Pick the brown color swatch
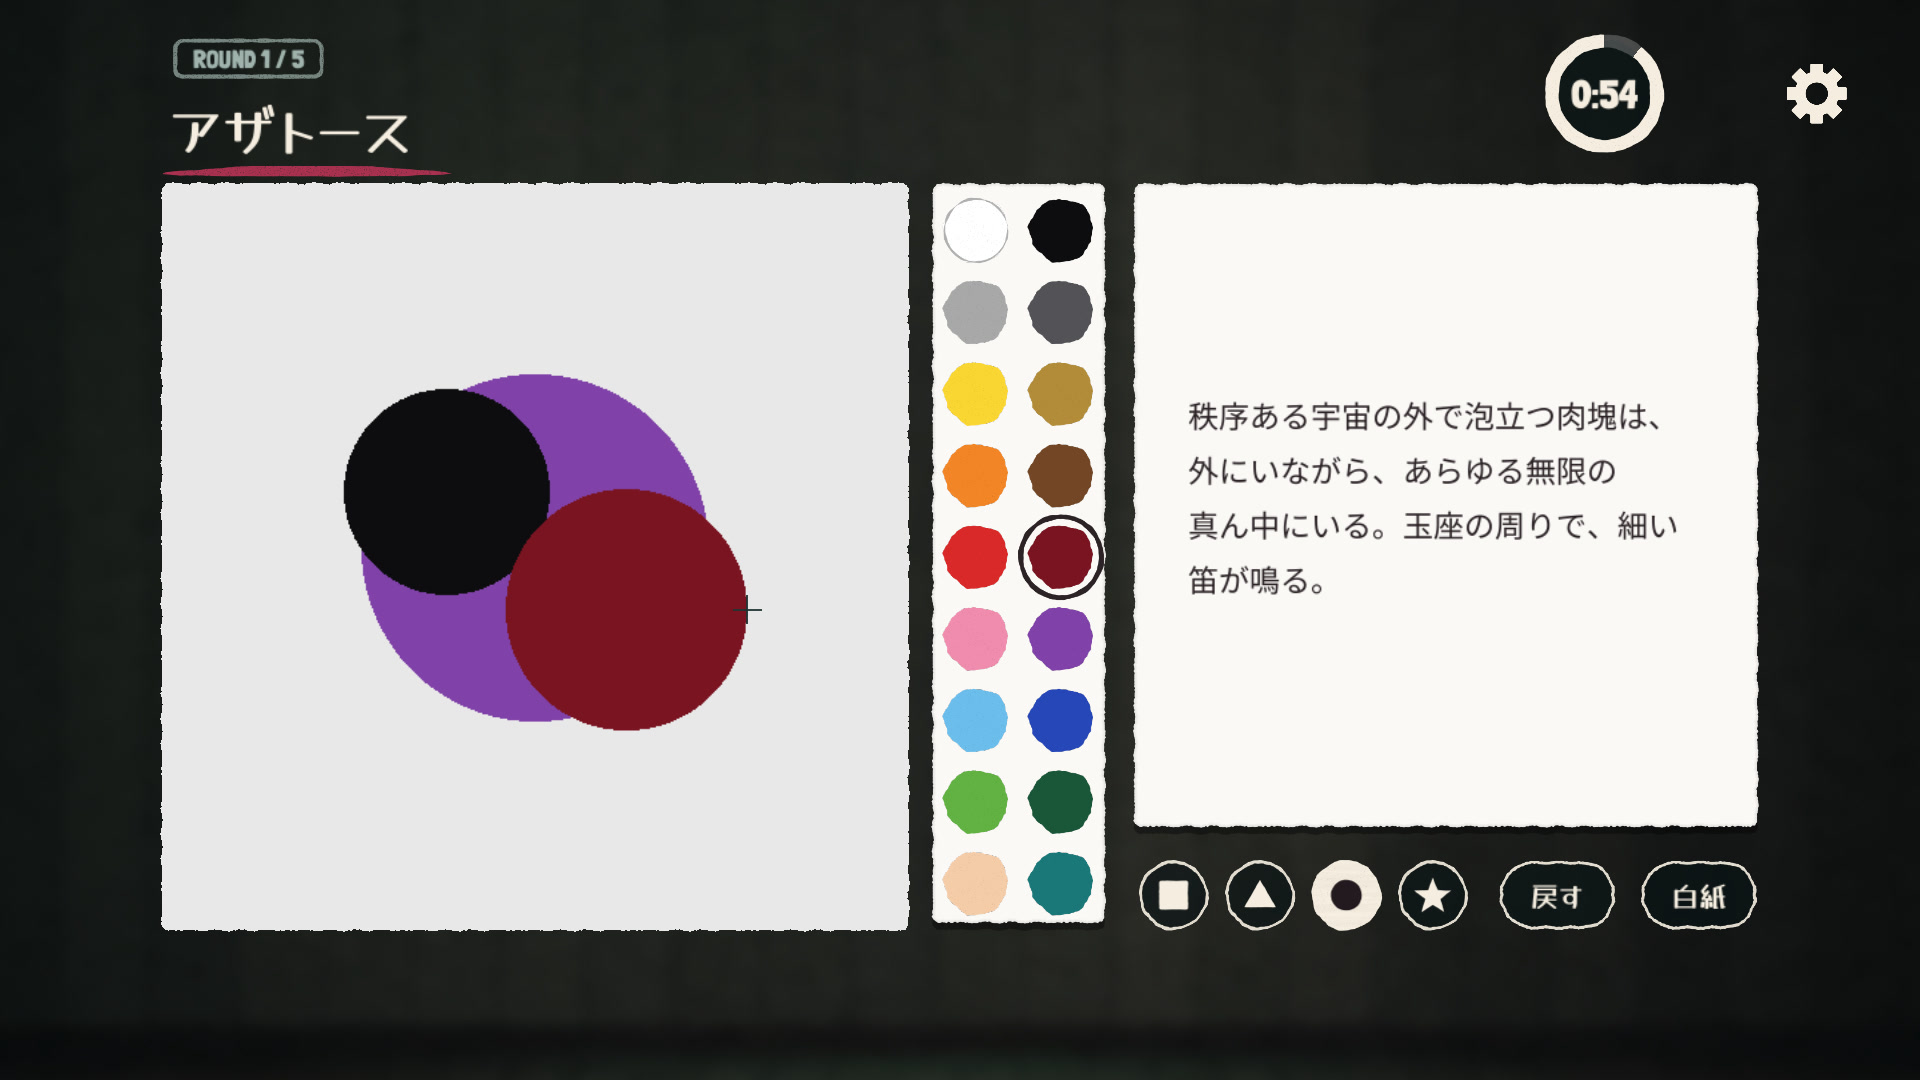 pyautogui.click(x=1060, y=476)
